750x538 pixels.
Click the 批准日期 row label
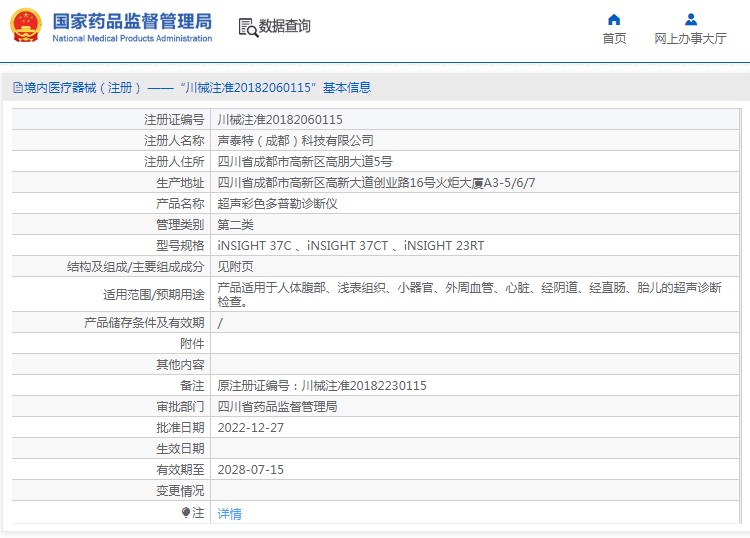[180, 428]
